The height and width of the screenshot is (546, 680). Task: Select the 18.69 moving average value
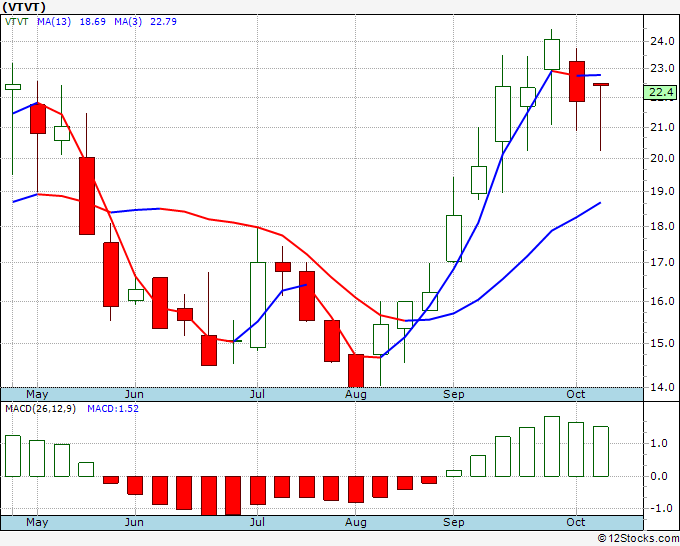point(92,21)
